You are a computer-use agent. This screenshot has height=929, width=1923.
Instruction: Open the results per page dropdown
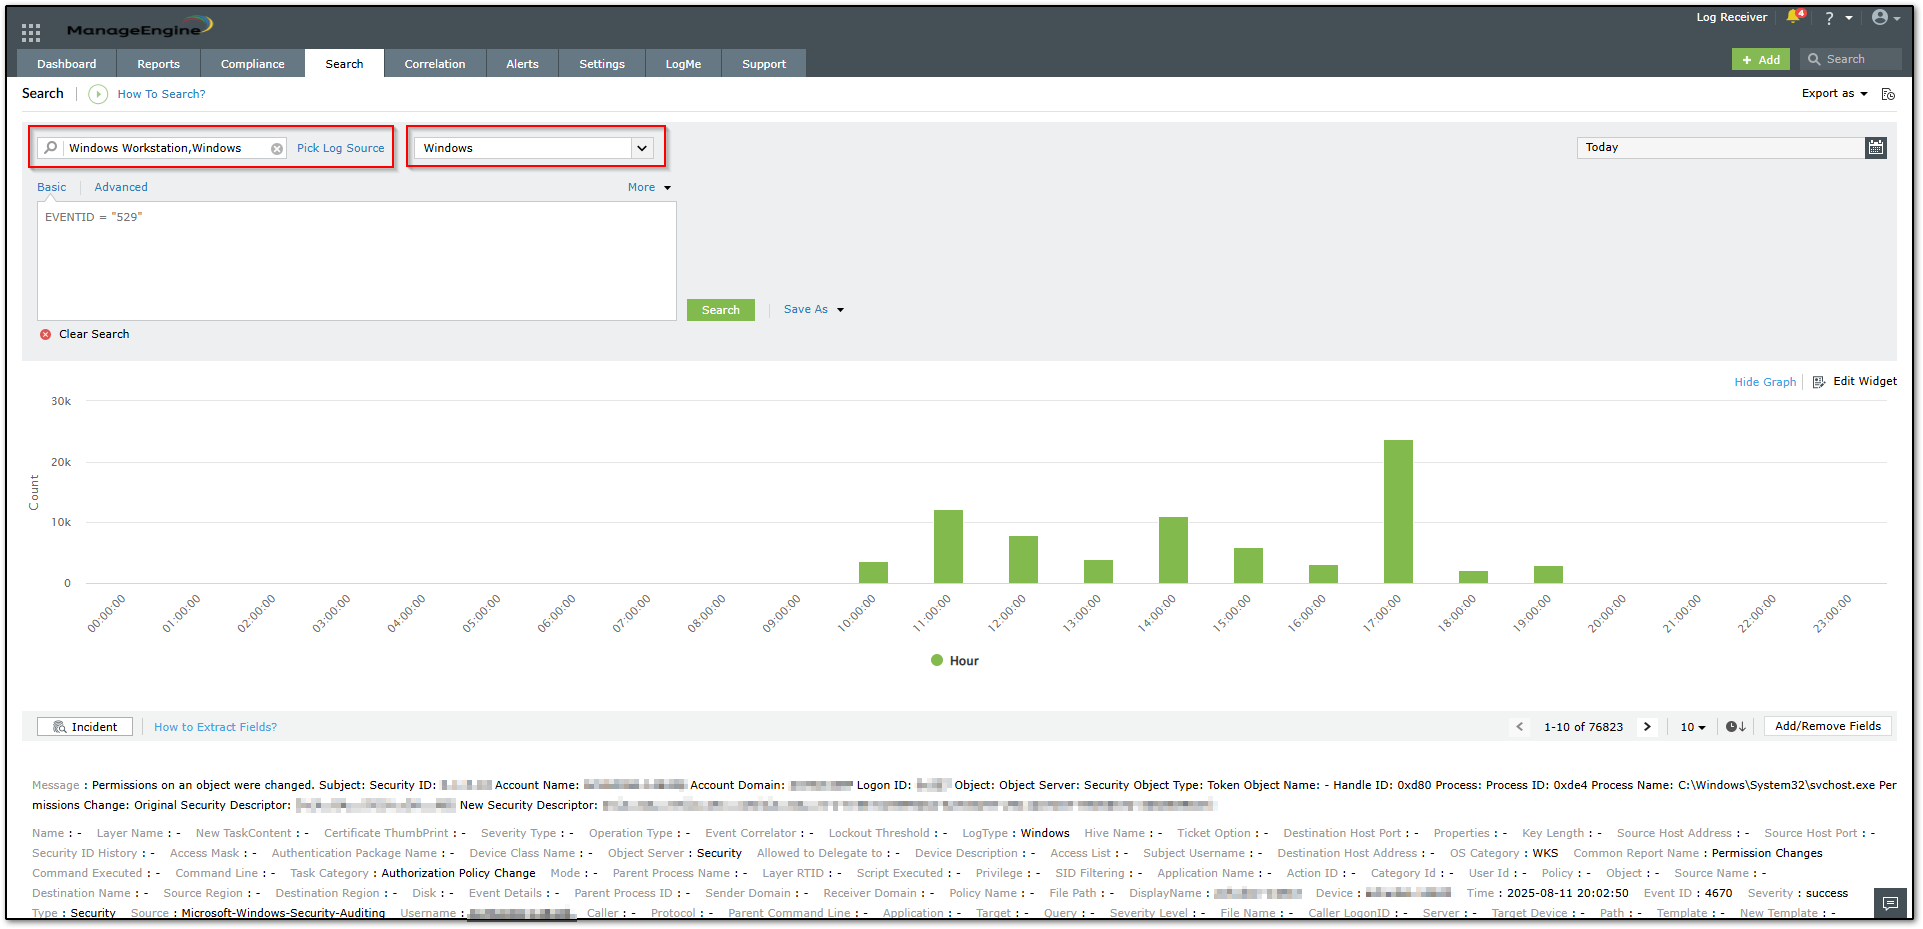pos(1692,727)
